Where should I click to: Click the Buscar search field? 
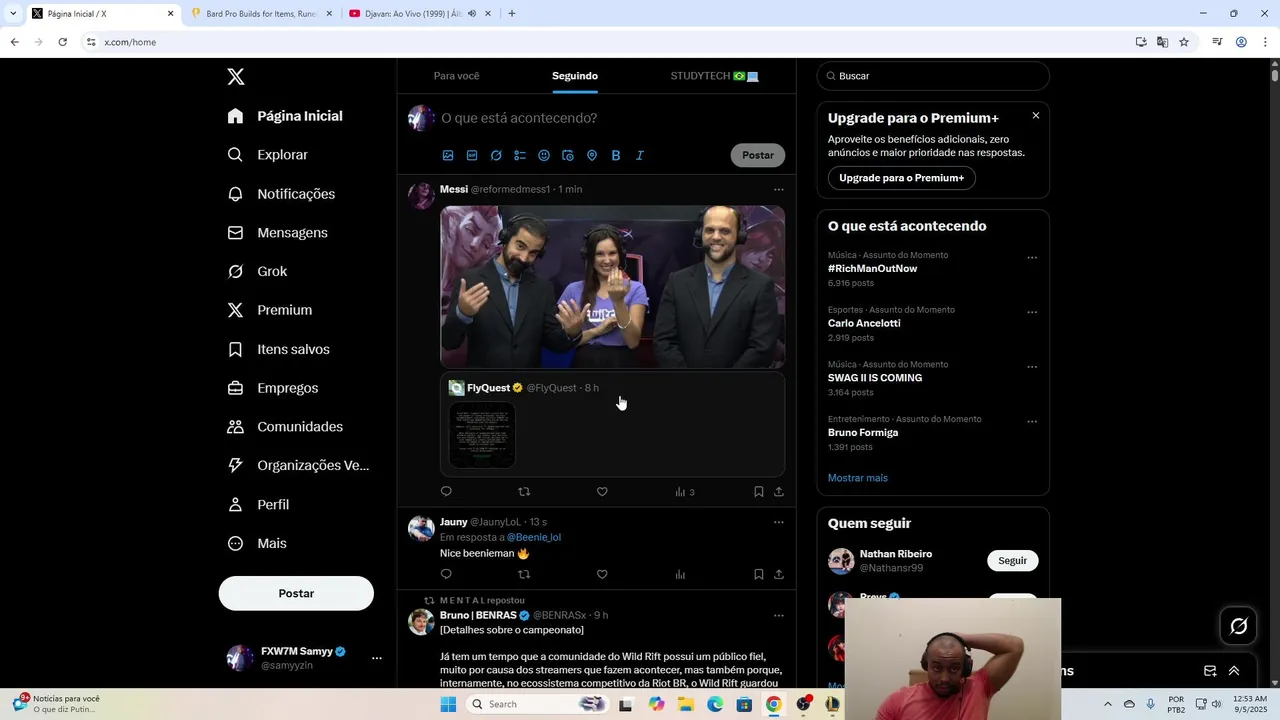coord(933,76)
